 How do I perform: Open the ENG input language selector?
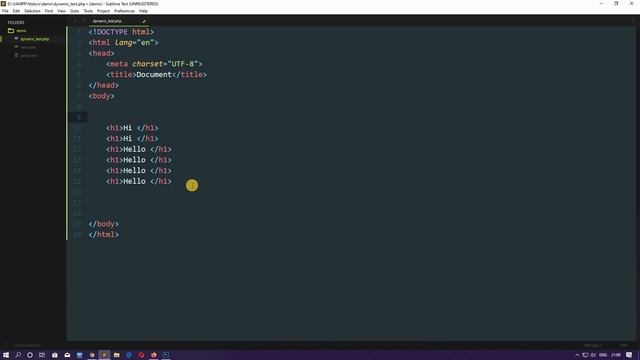click(603, 355)
